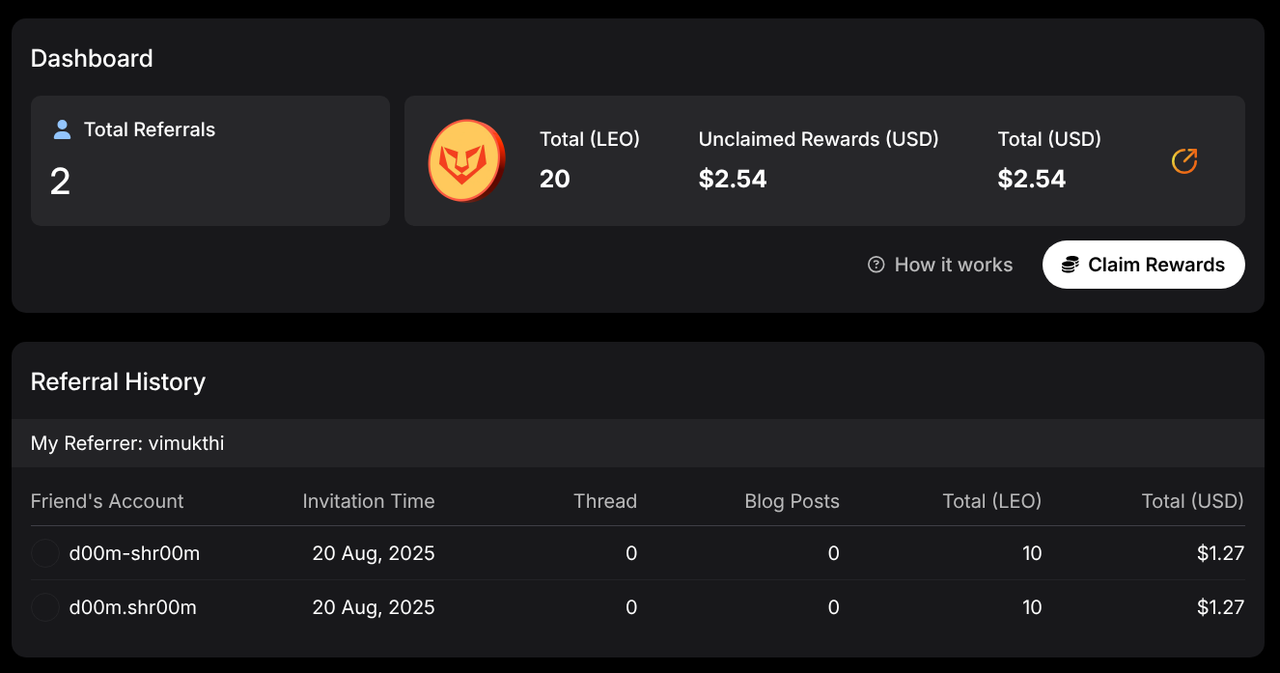Open the d00m-shr00m account name
This screenshot has height=673, width=1280.
coord(134,553)
